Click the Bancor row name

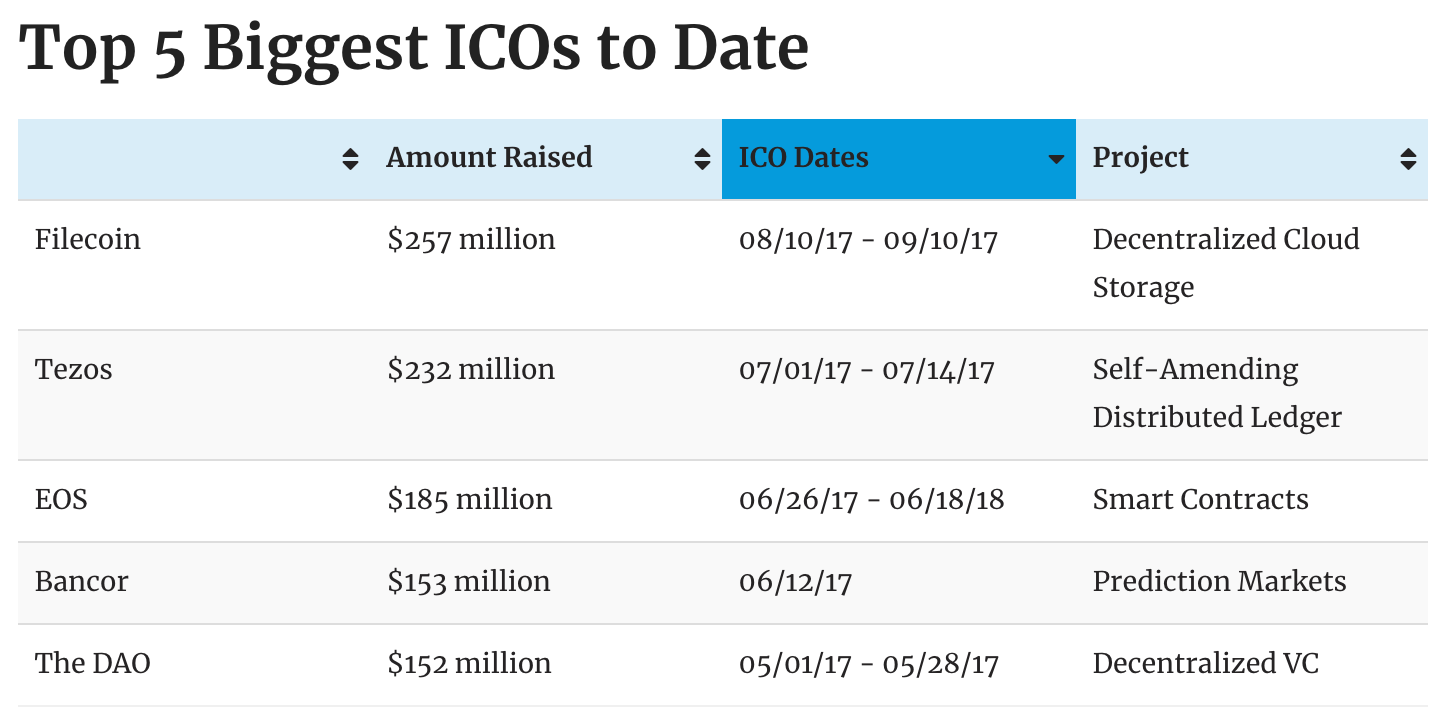click(82, 582)
